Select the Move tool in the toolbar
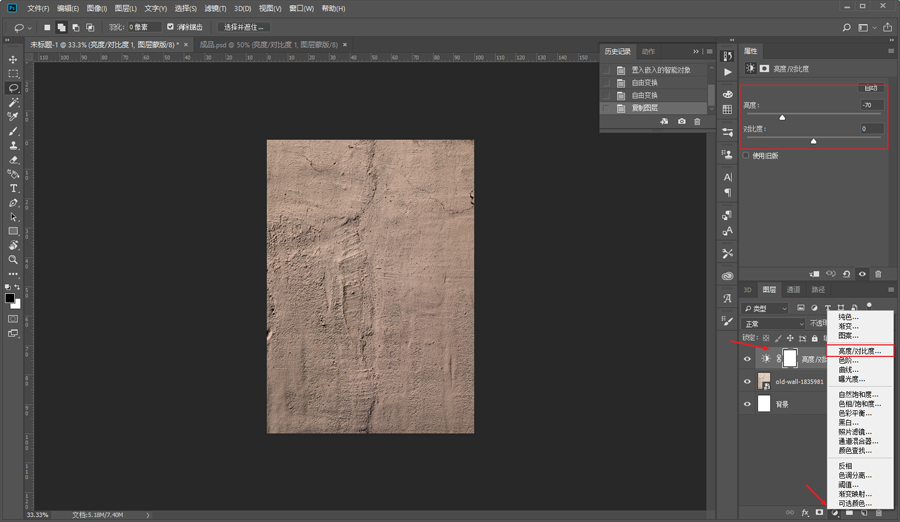This screenshot has height=522, width=900. point(13,60)
